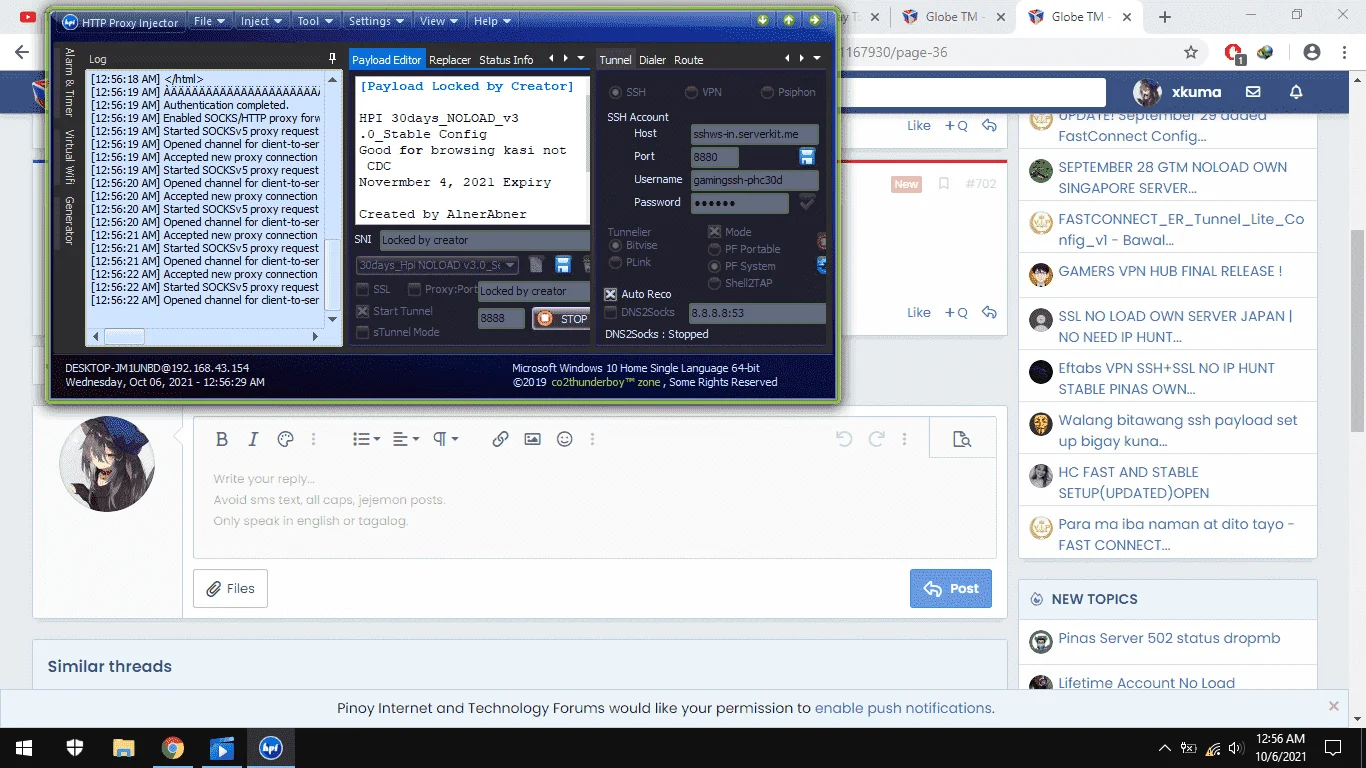Click Chrome's back navigation arrow
1366x768 pixels.
click(x=22, y=52)
